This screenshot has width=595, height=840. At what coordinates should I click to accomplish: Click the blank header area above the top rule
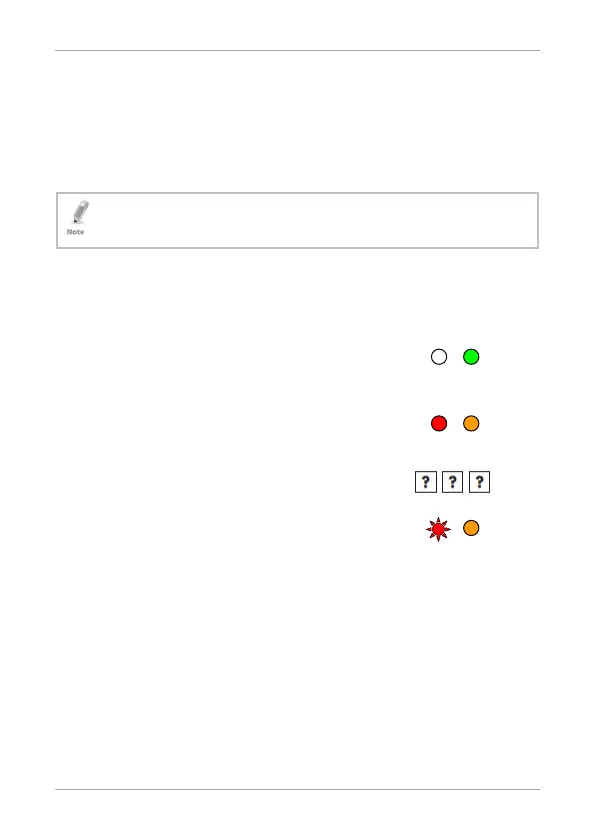pos(297,25)
